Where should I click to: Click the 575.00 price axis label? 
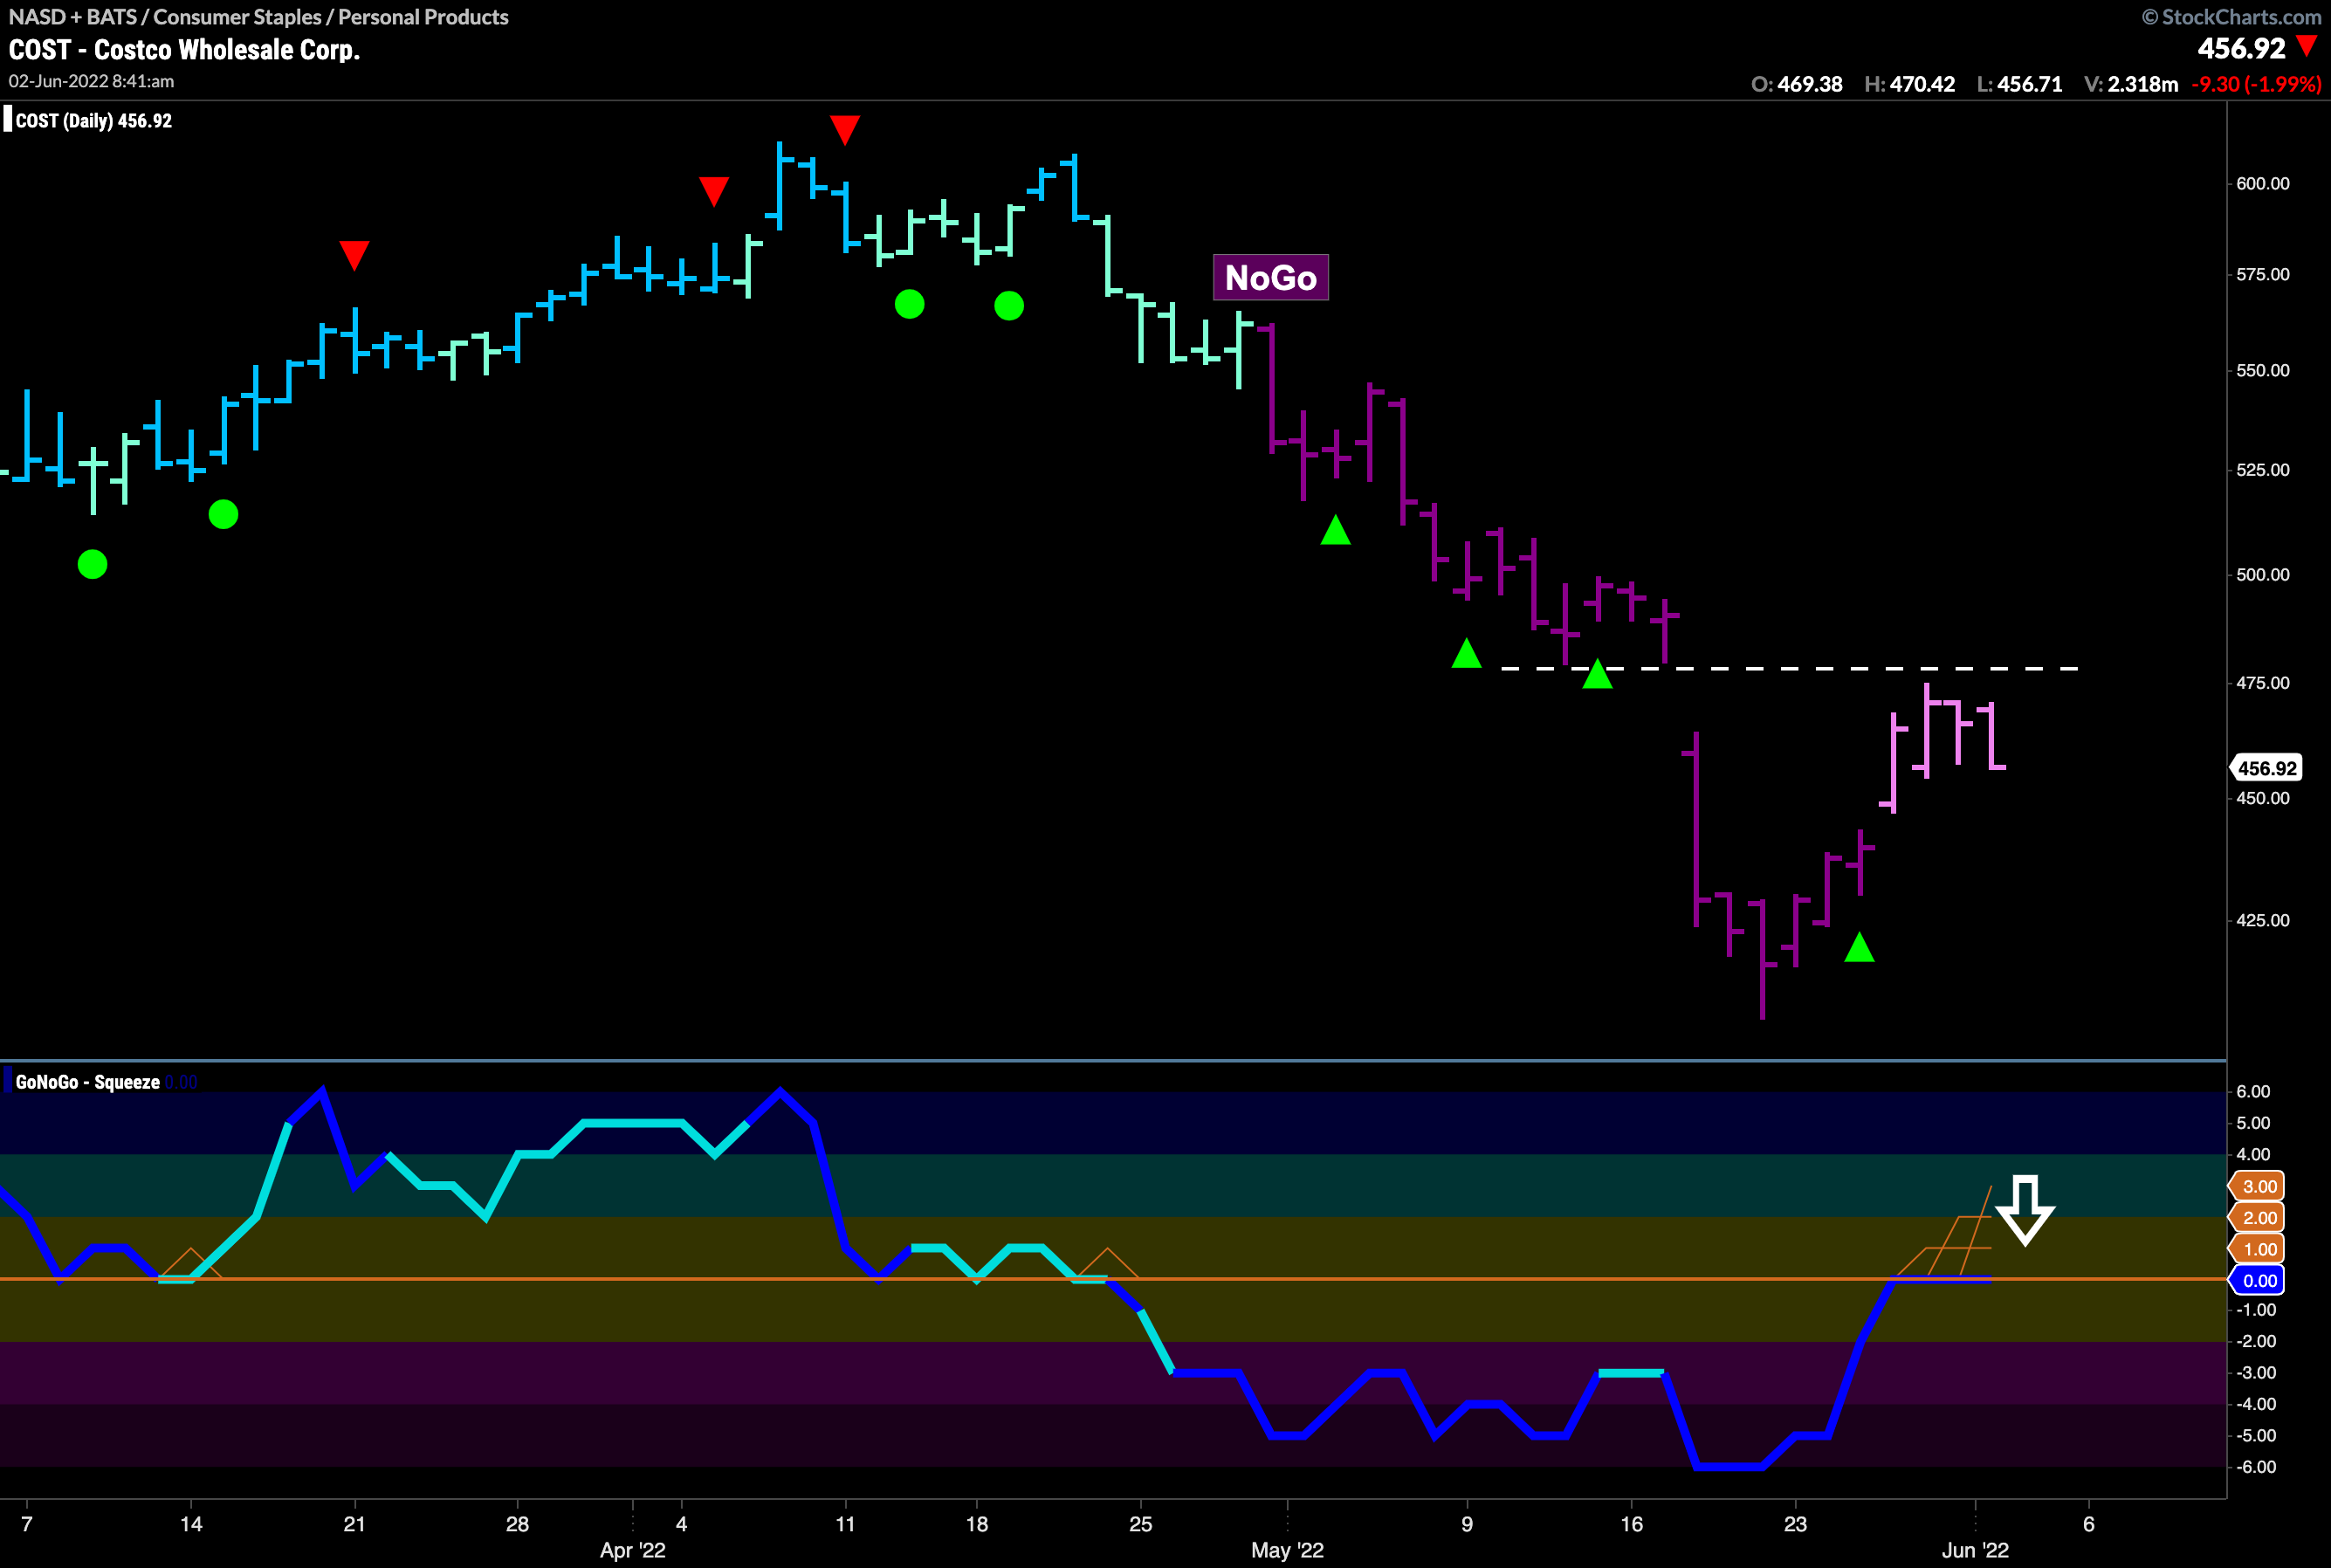2262,274
